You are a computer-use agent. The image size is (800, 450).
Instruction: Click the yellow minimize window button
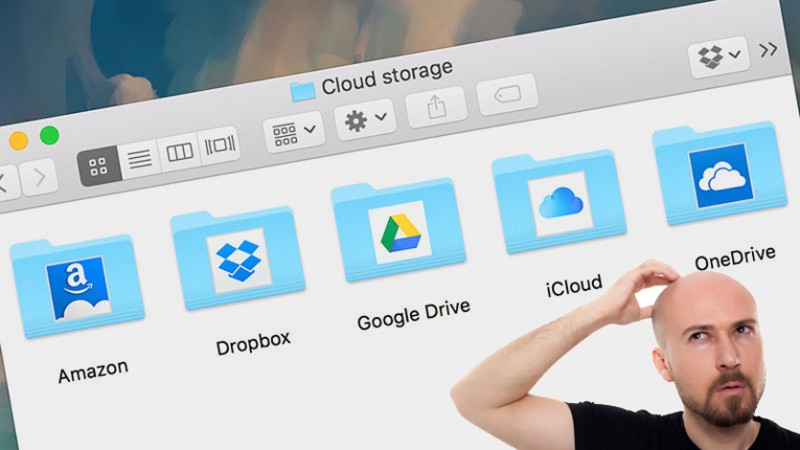coord(18,140)
